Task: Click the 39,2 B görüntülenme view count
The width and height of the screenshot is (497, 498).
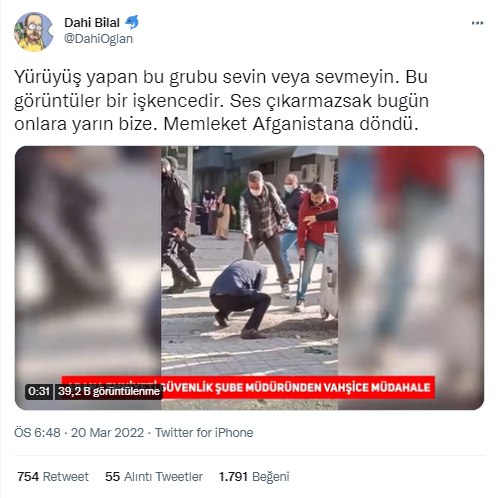Action: click(x=109, y=391)
